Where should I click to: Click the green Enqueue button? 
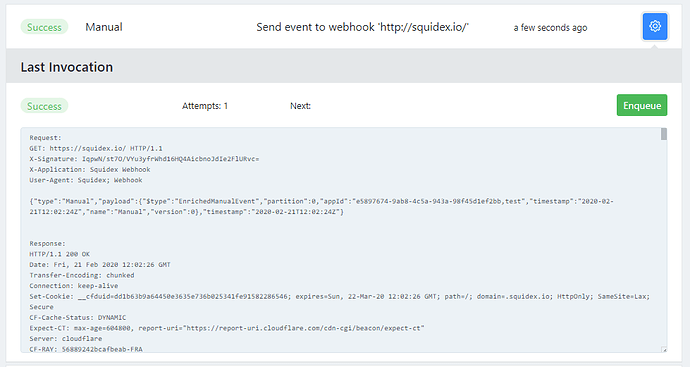pyautogui.click(x=642, y=105)
